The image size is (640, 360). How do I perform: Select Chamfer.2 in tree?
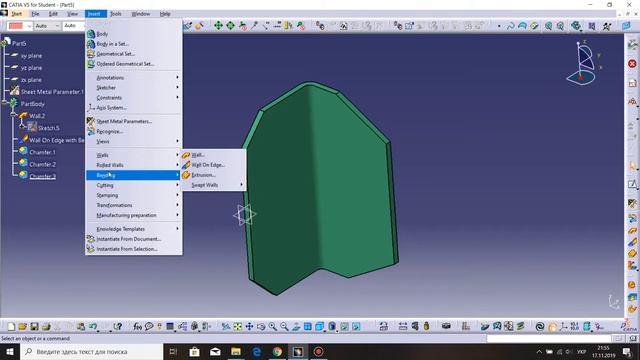point(42,164)
